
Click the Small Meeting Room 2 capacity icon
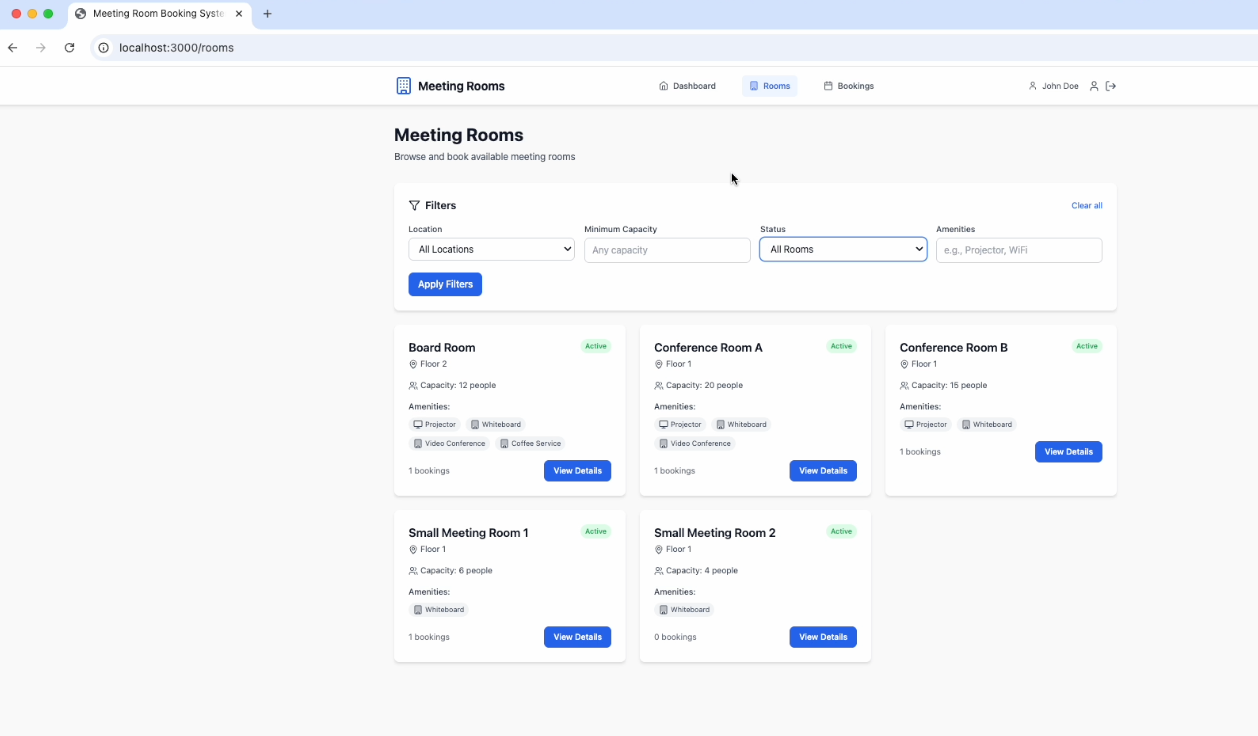[659, 570]
